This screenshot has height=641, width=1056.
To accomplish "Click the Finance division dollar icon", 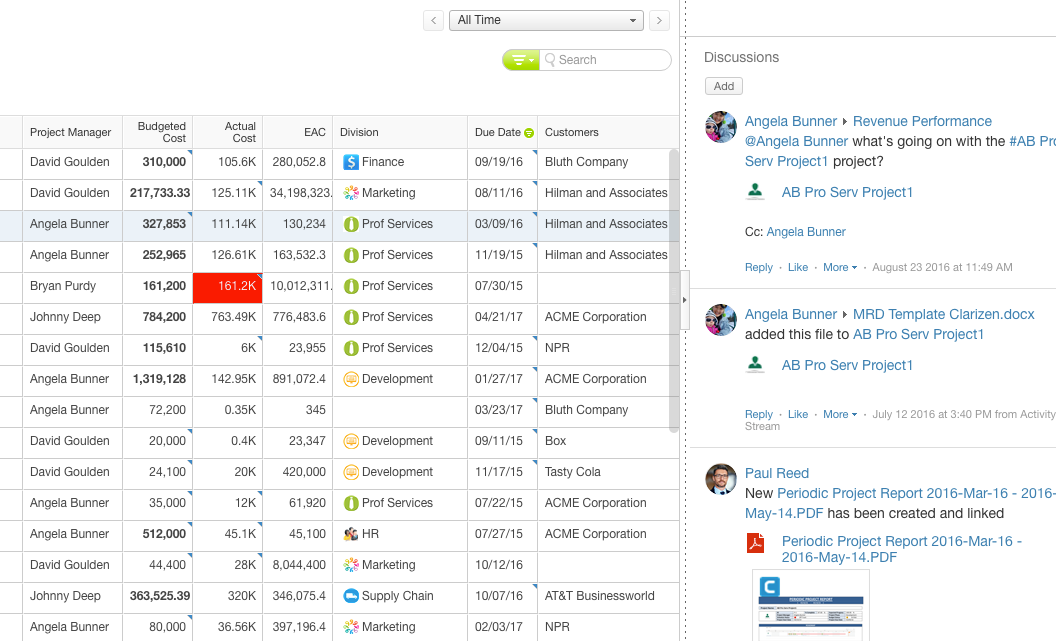I will [x=351, y=162].
